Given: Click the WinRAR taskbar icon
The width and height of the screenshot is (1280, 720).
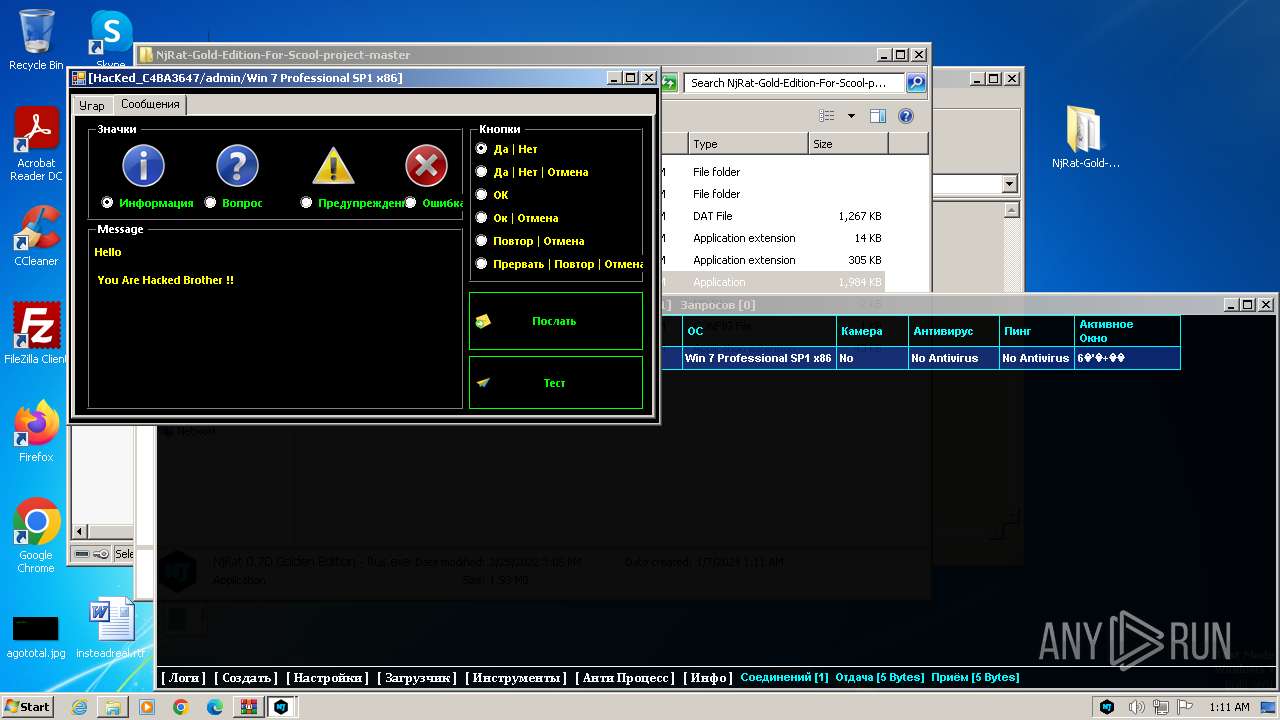Looking at the screenshot, I should 248,707.
